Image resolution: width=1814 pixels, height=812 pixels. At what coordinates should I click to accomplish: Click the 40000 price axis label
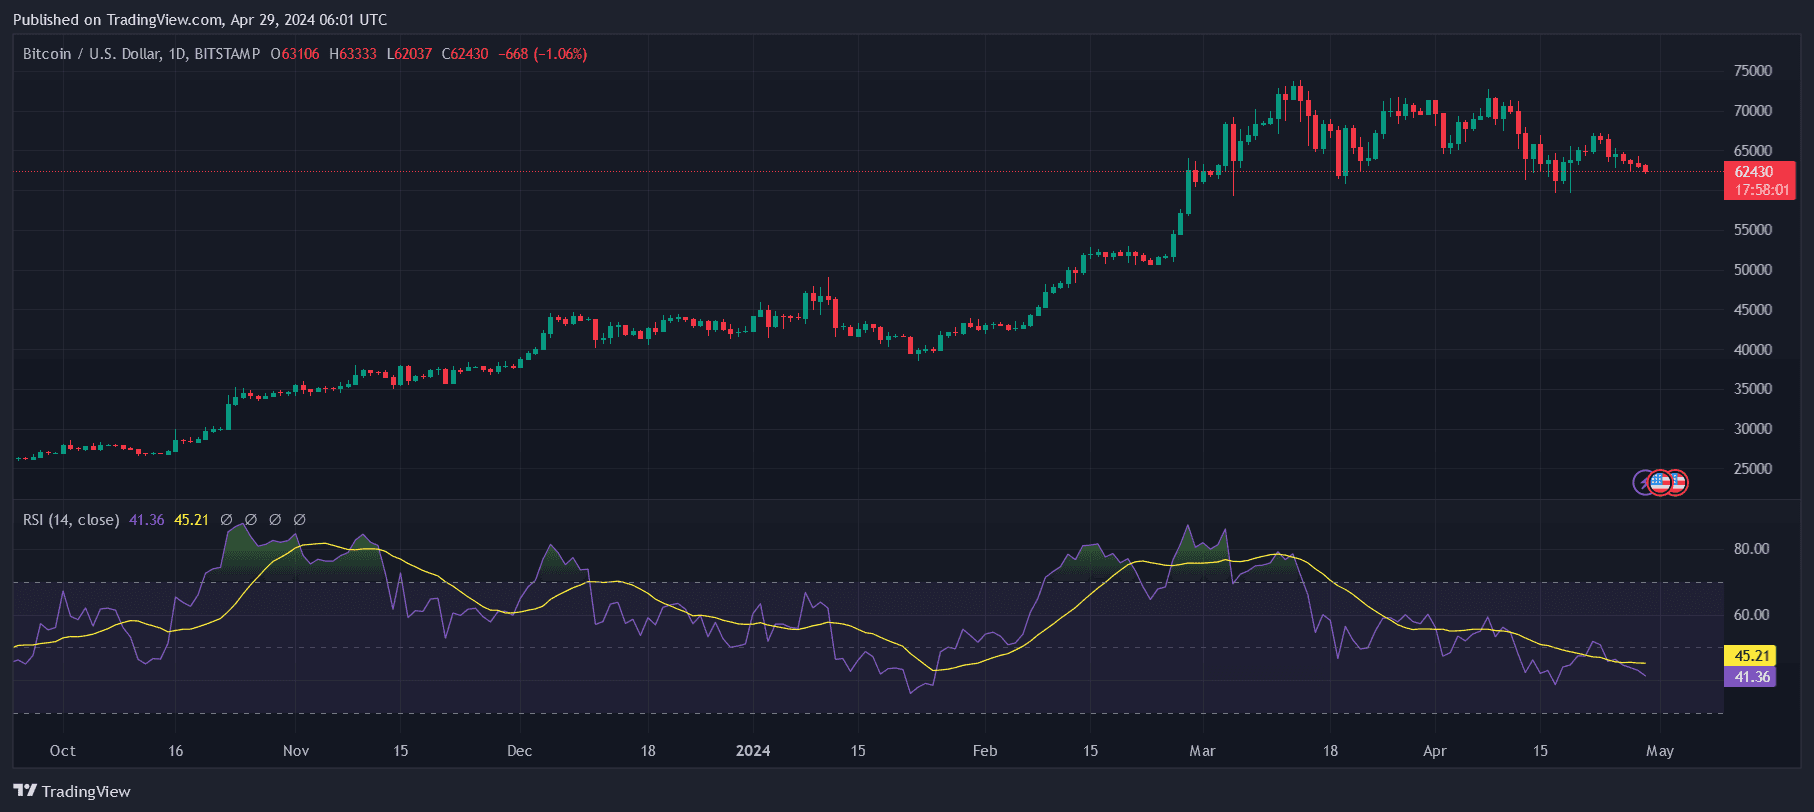[1753, 350]
